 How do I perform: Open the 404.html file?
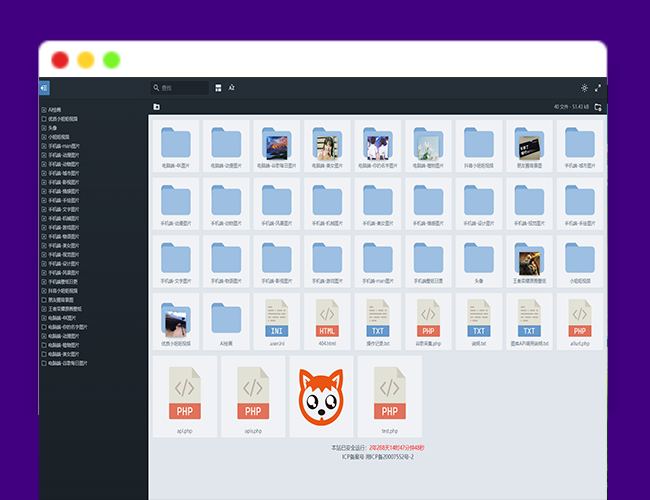coord(327,319)
